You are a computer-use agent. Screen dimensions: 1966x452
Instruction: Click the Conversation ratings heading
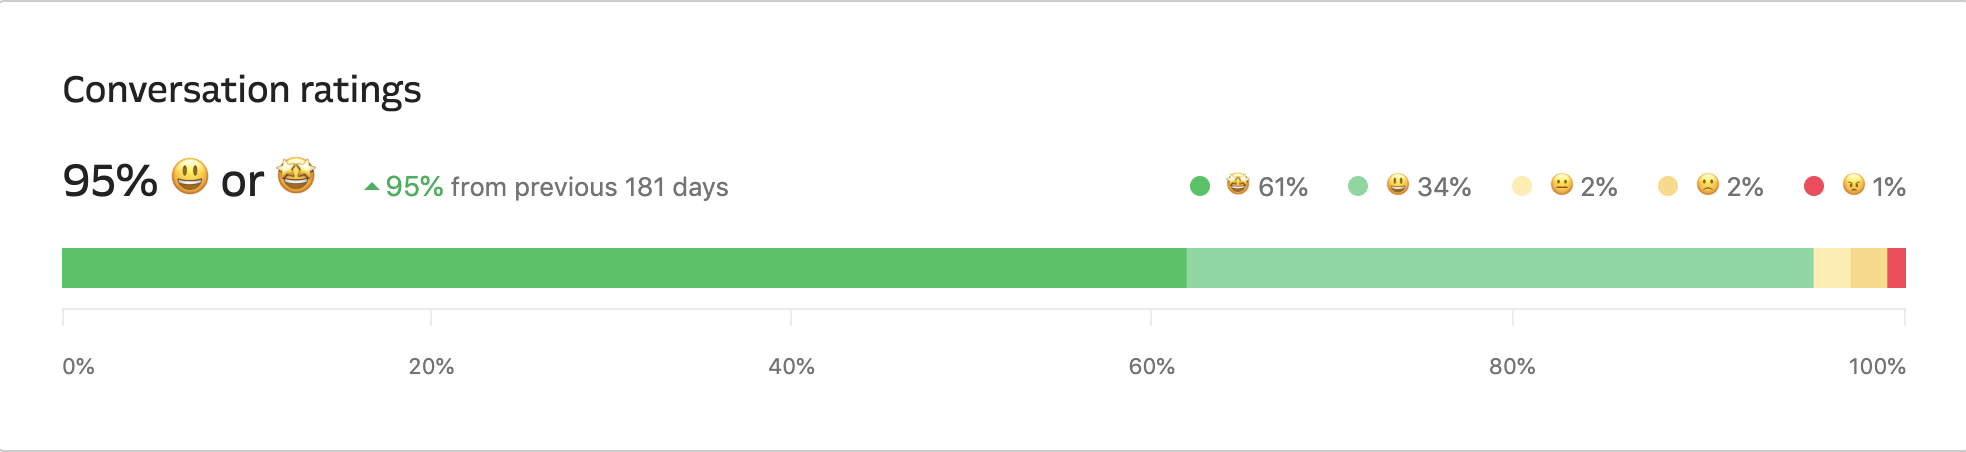(x=242, y=90)
